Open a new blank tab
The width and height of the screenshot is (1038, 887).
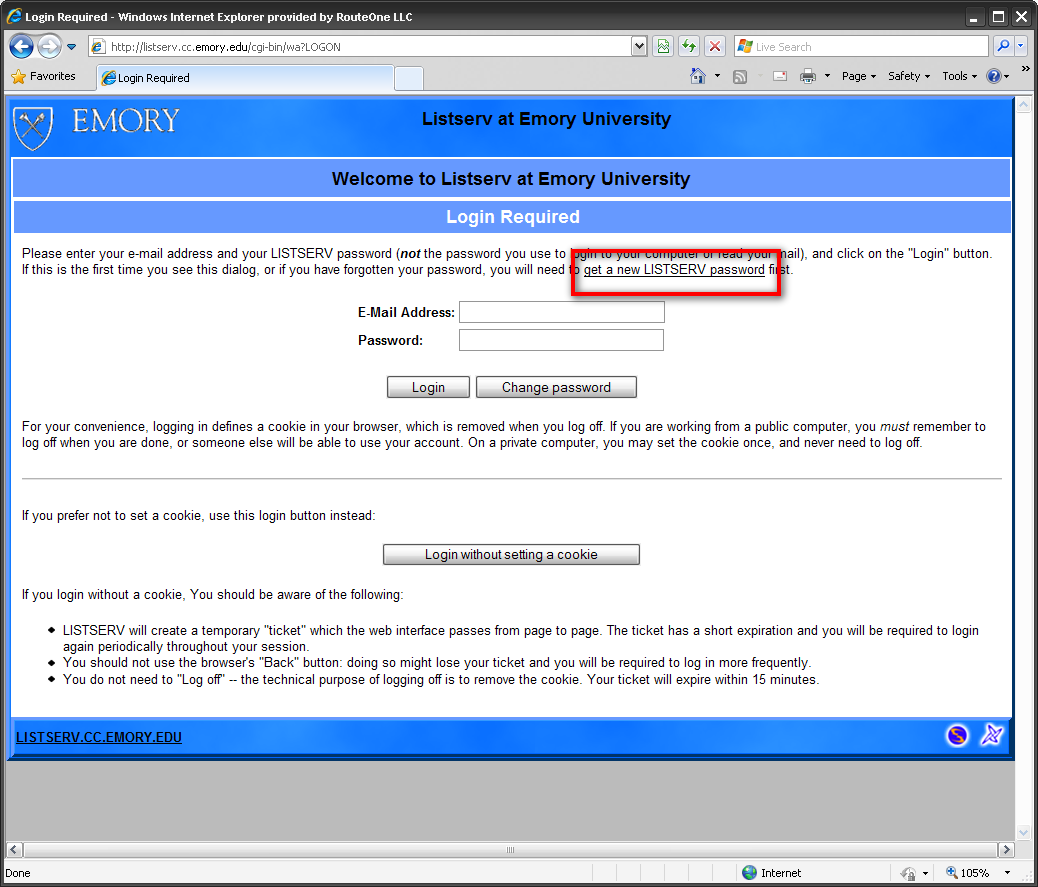pos(409,78)
